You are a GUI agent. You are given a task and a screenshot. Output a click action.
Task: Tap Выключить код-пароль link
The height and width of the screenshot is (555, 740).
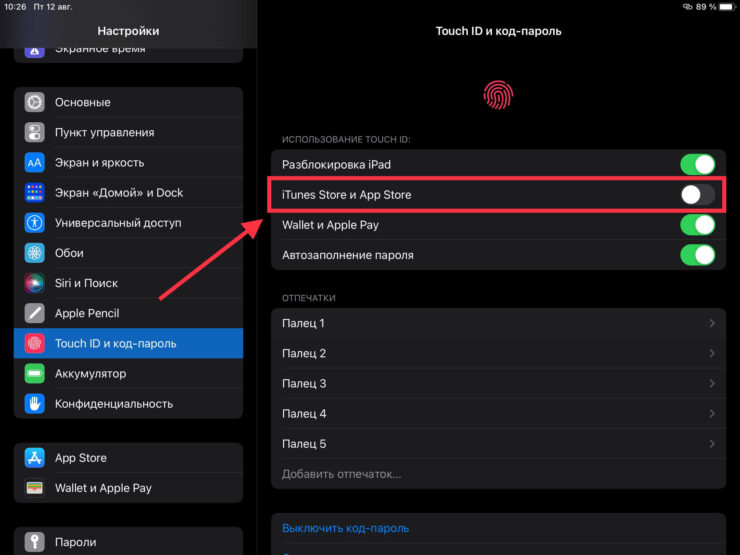pos(345,528)
